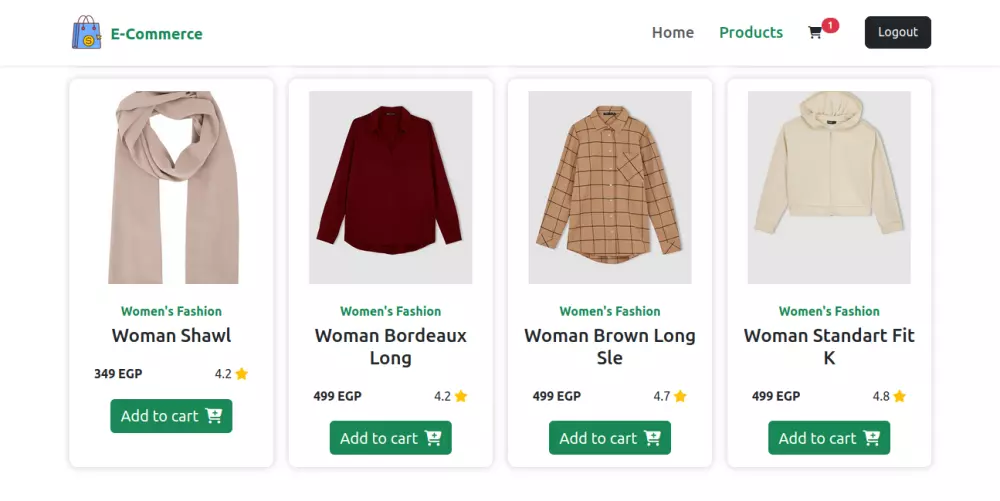The width and height of the screenshot is (1000, 501).
Task: Open the Woman Standart Fit K title
Action: pos(829,346)
